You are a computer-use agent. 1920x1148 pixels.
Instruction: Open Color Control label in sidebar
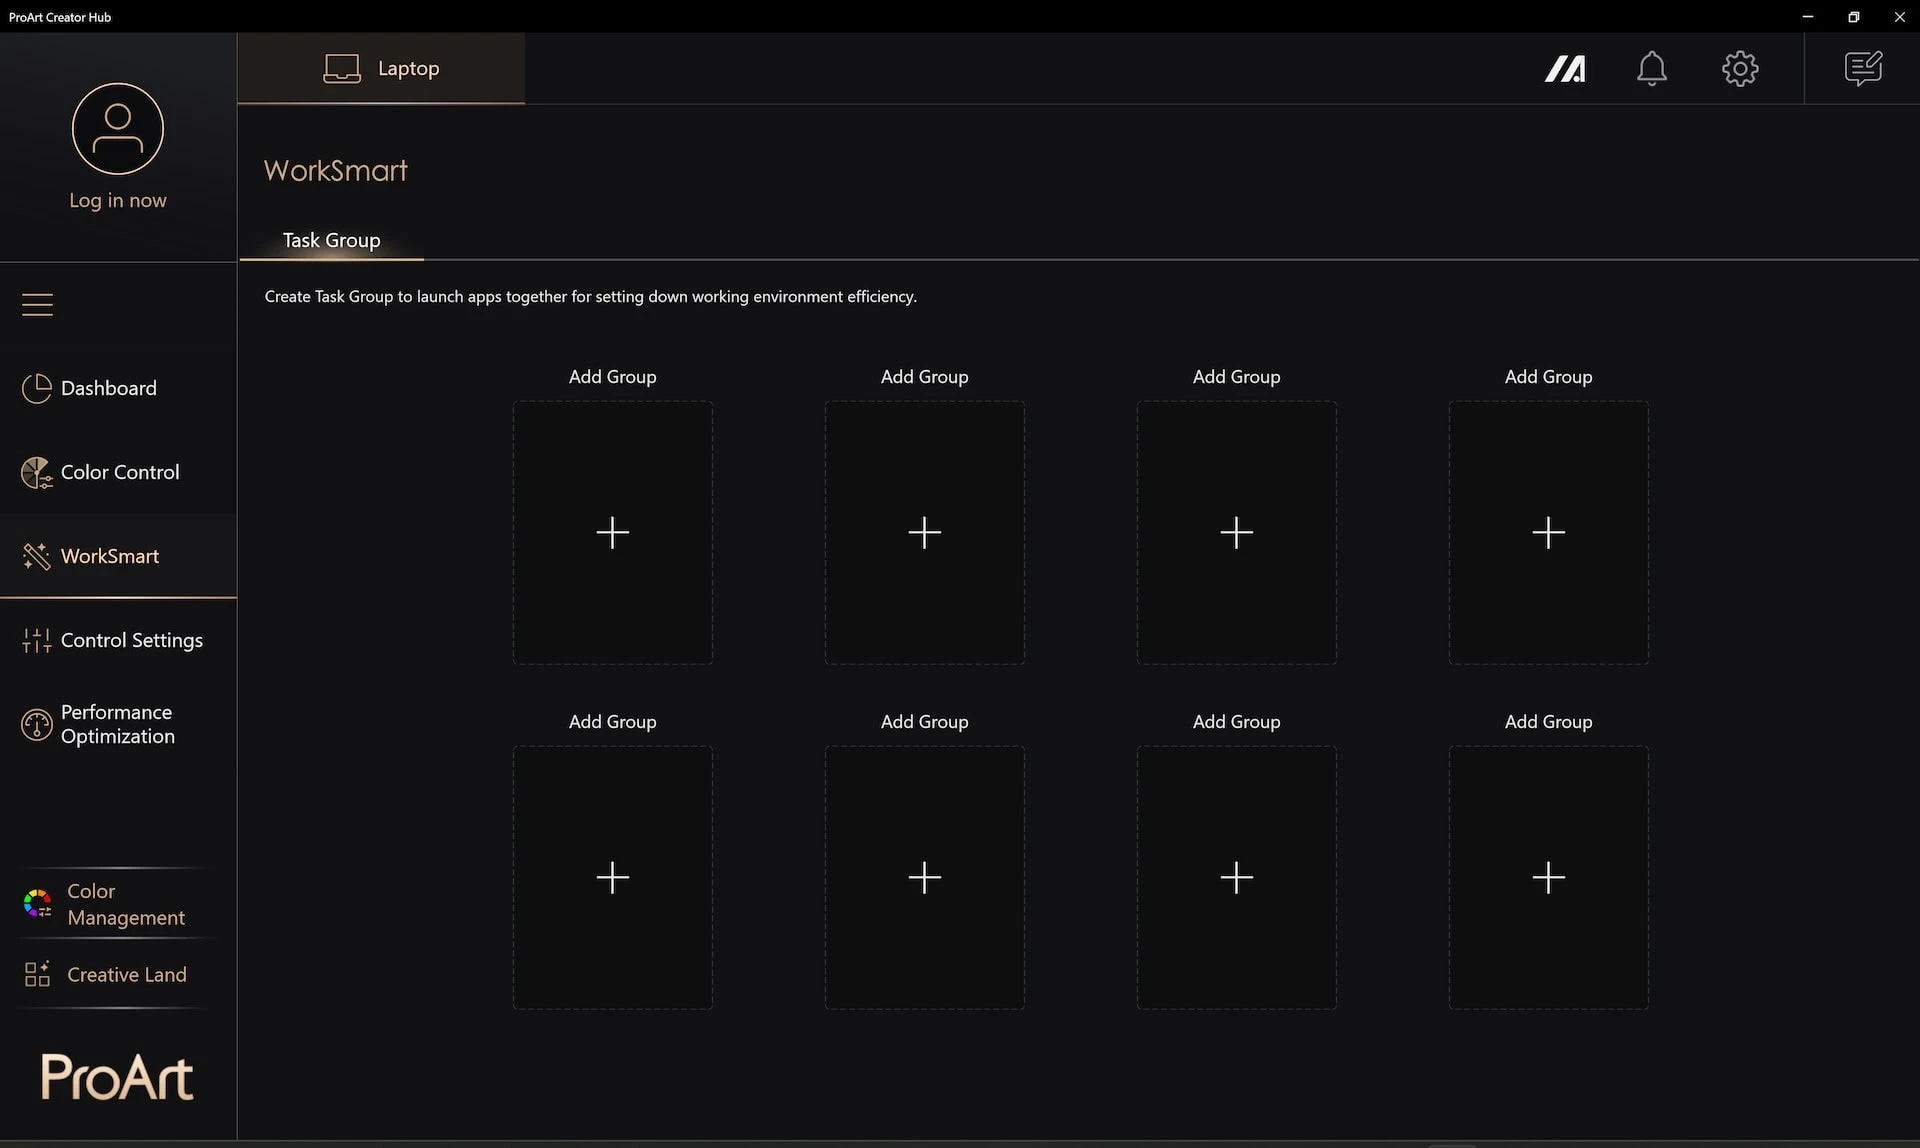pos(120,472)
